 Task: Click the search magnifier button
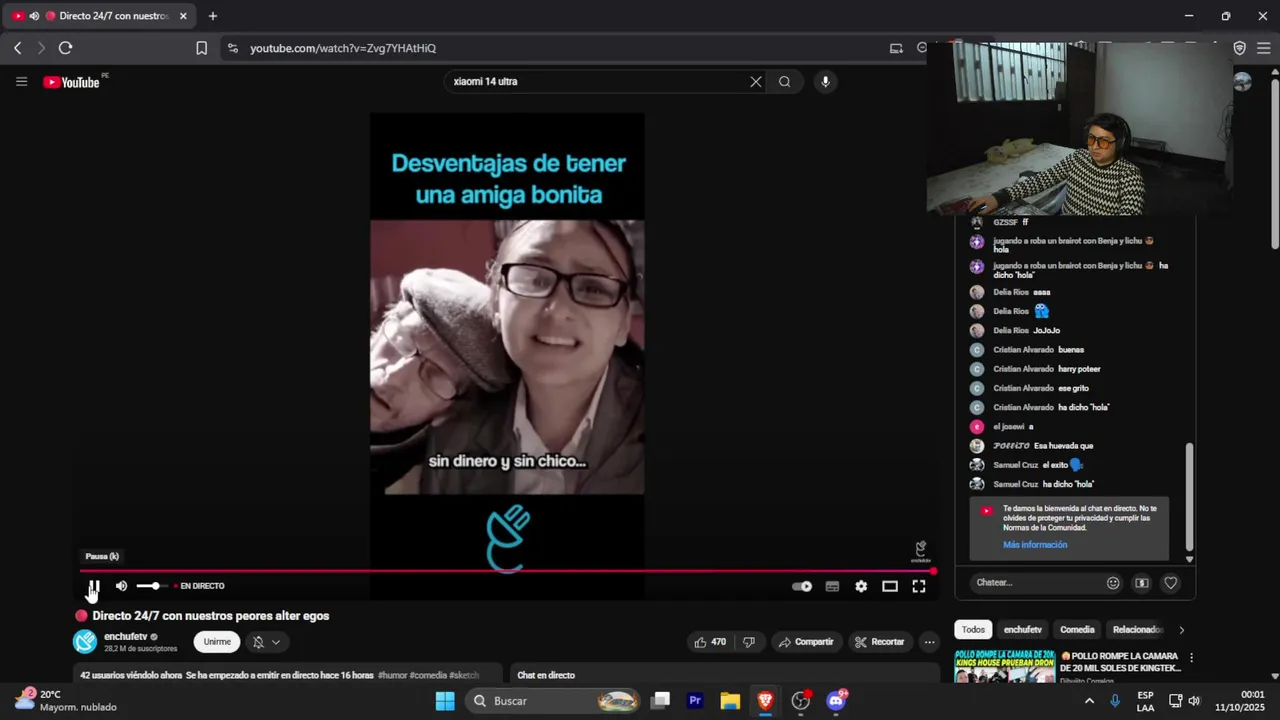pos(785,82)
